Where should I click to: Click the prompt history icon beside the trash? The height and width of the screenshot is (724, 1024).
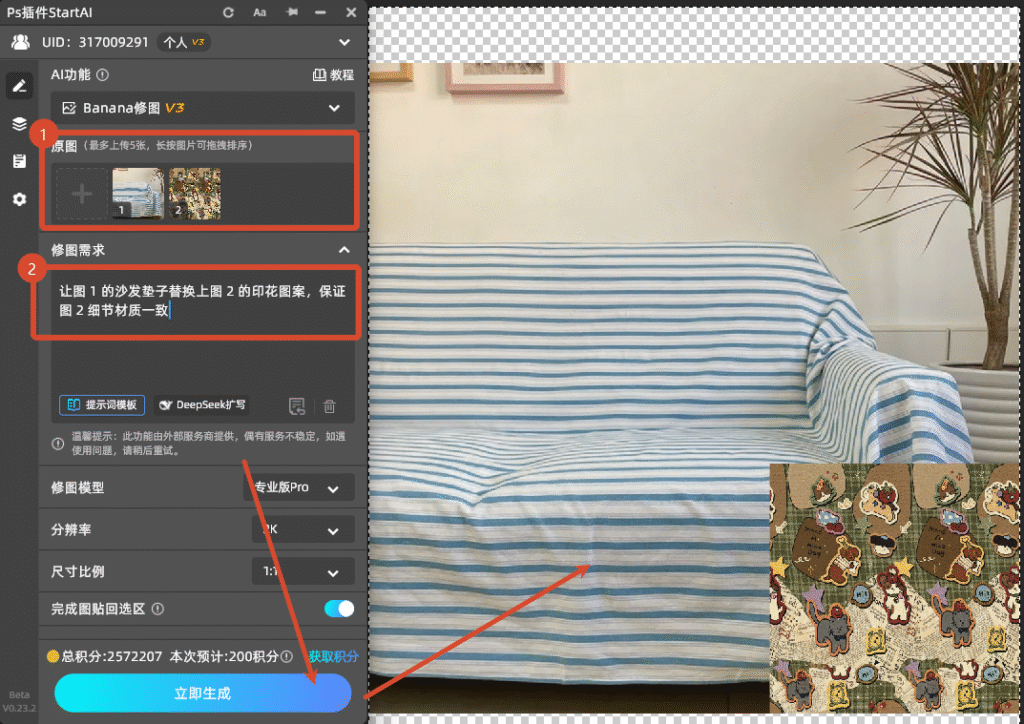click(297, 406)
